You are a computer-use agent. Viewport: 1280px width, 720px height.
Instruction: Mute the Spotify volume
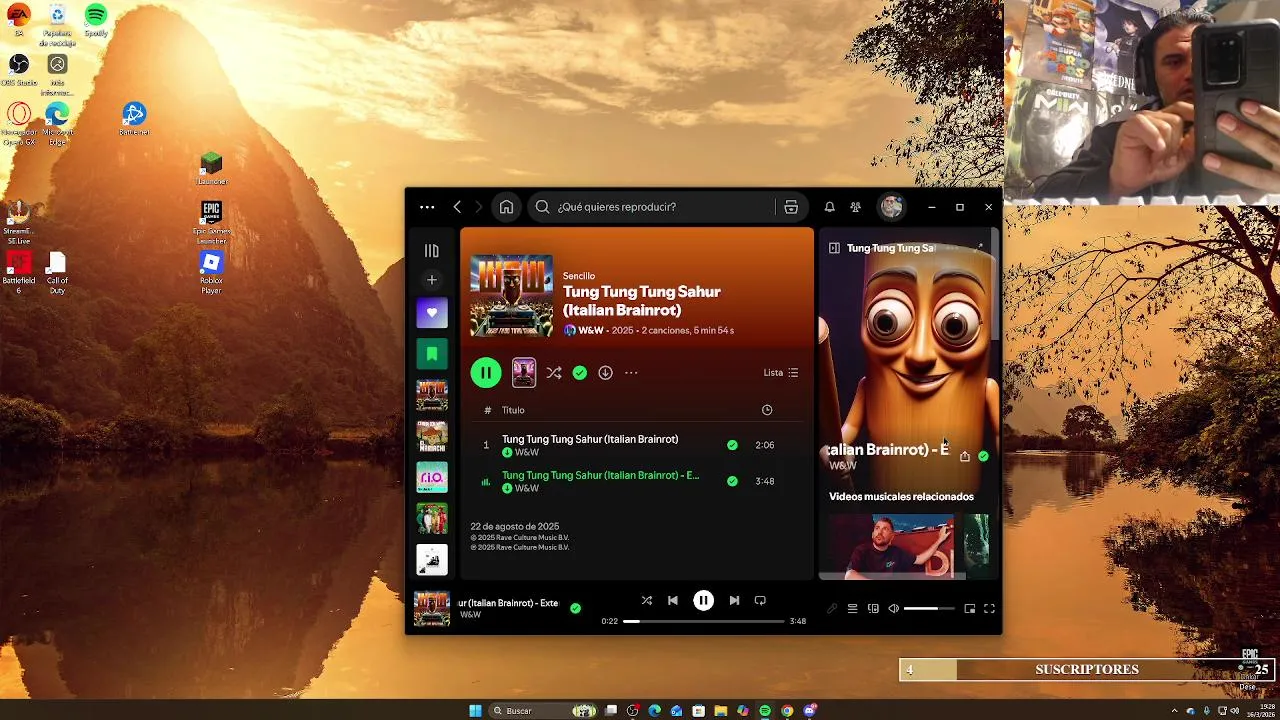[894, 609]
